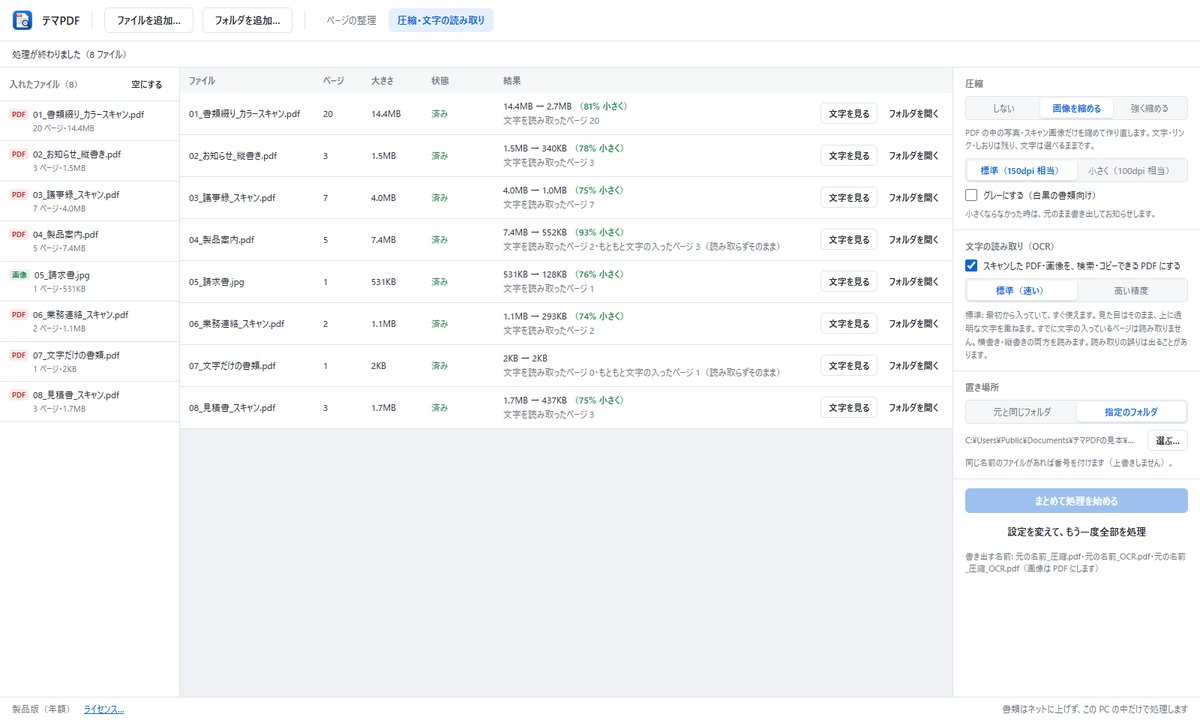Choose 標準（150dpi 相当）resolution
This screenshot has width=1200, height=720.
(1021, 170)
